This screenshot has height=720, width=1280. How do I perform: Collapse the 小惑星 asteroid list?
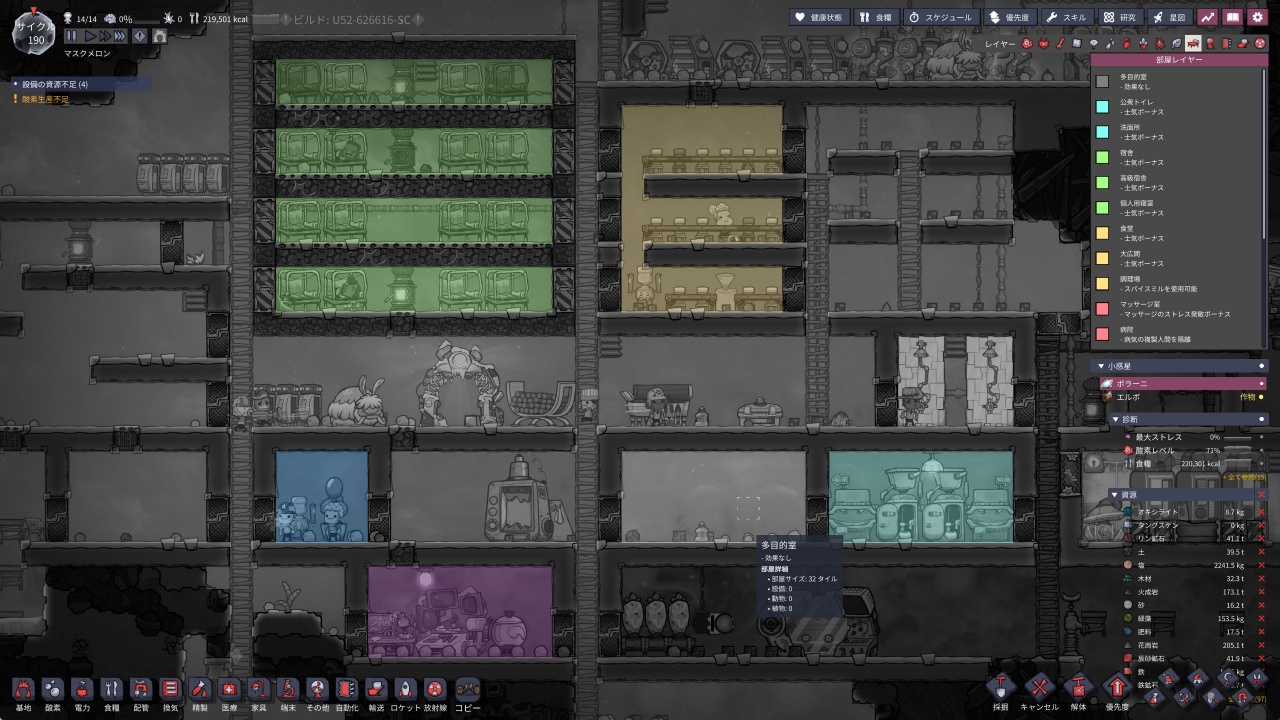pyautogui.click(x=1101, y=366)
